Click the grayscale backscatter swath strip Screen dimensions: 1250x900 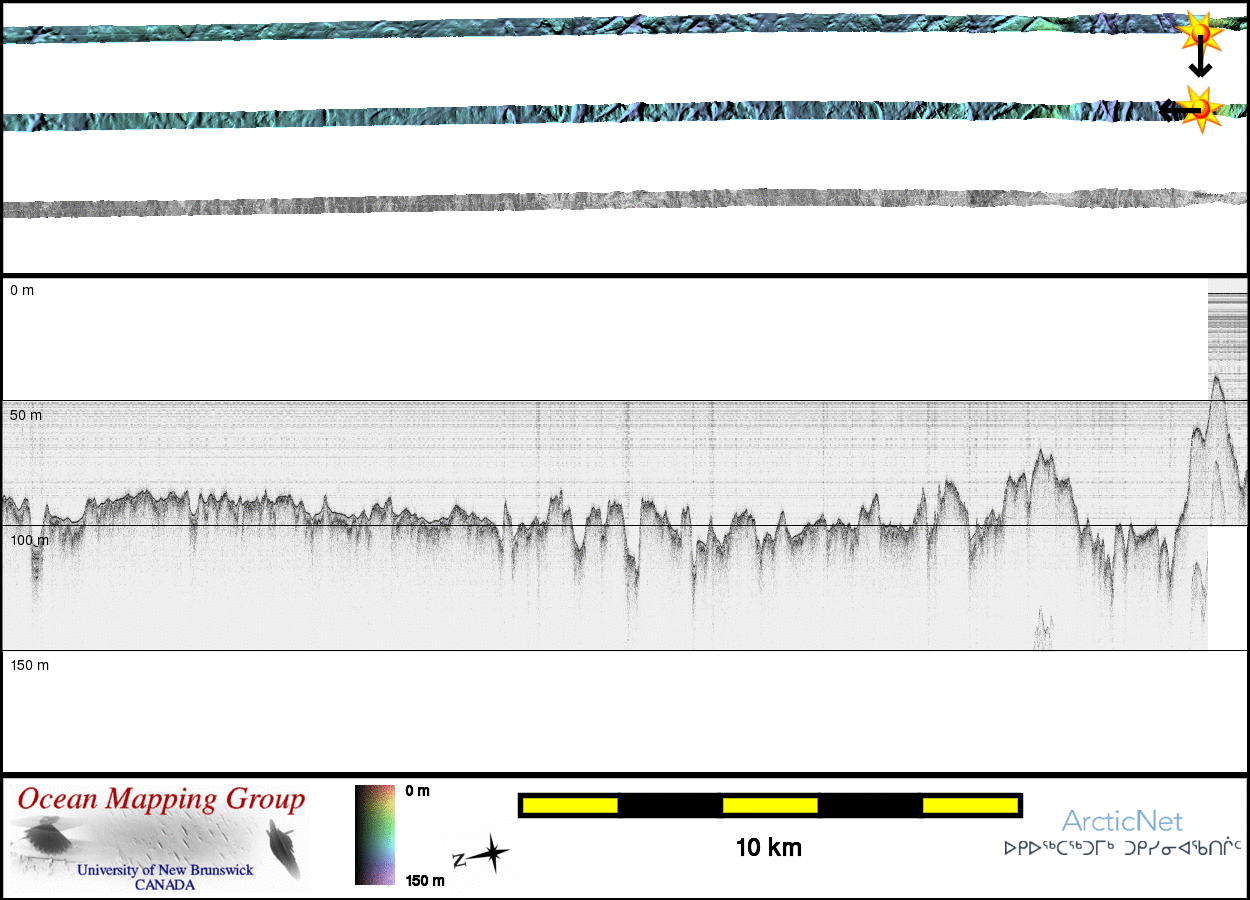click(x=600, y=202)
